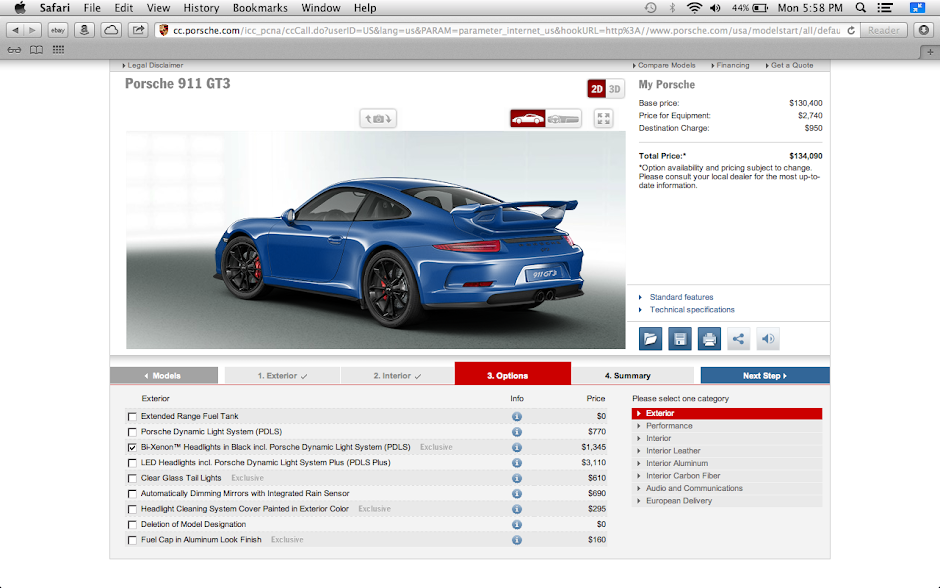Switch to 3D view mode
Viewport: 940px width, 588px height.
[615, 89]
